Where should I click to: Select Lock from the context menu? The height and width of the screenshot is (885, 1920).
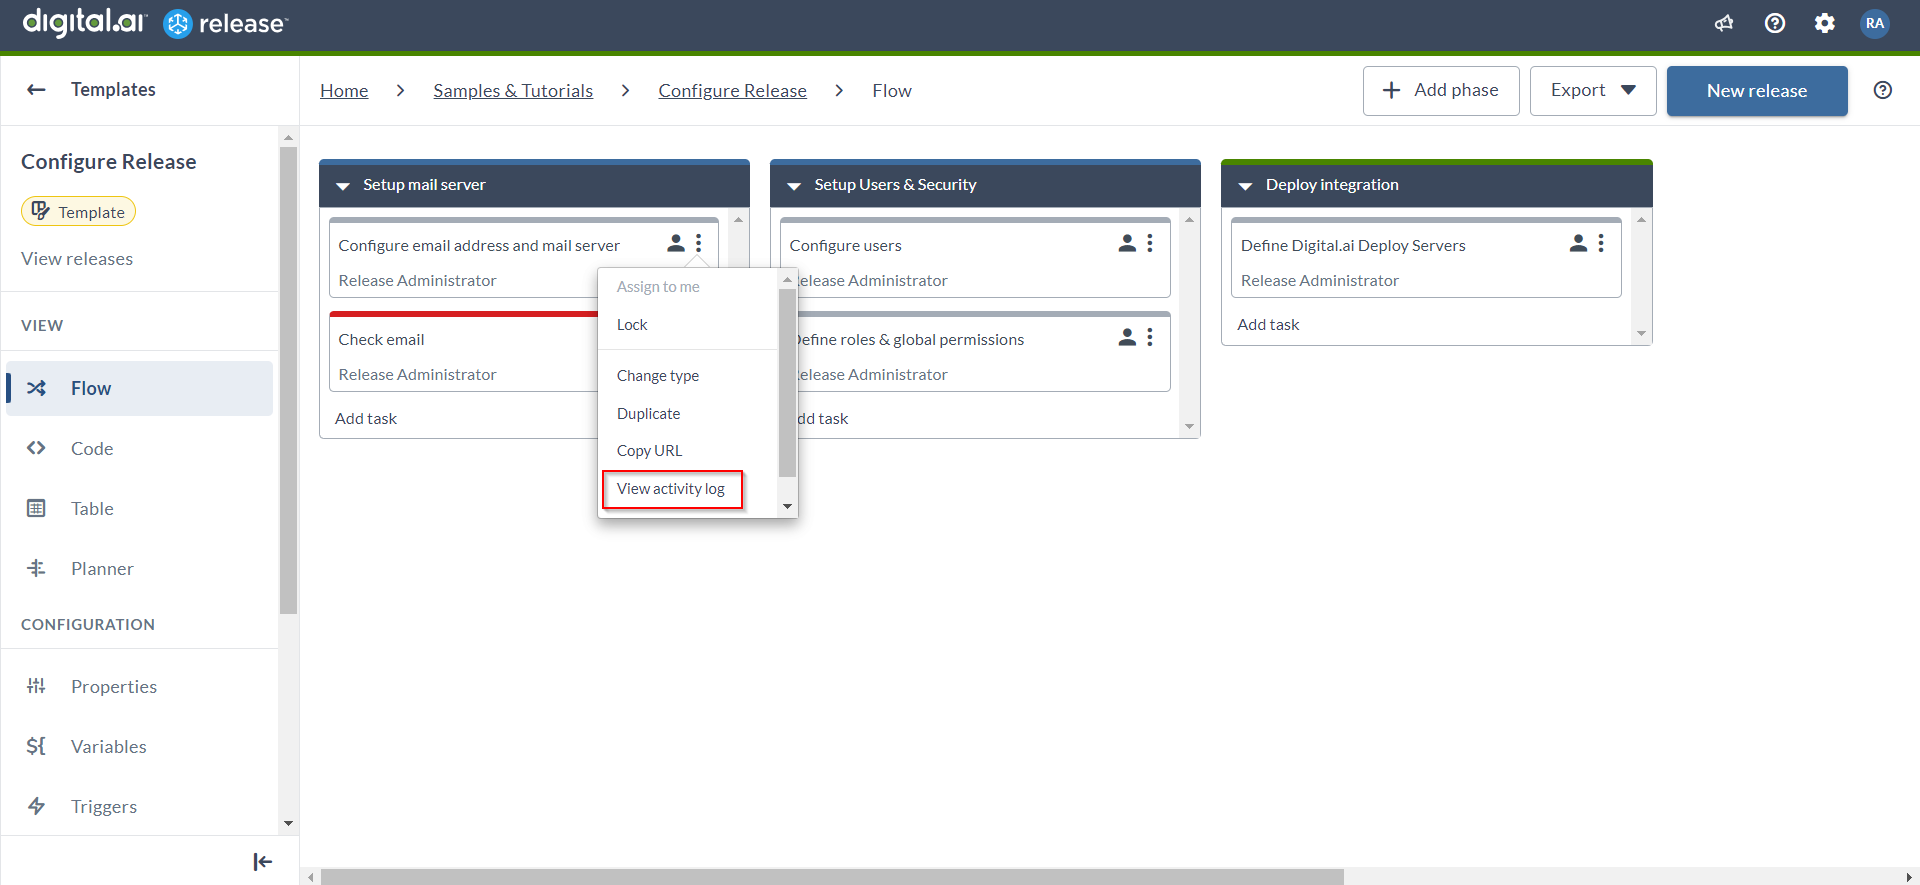632,325
